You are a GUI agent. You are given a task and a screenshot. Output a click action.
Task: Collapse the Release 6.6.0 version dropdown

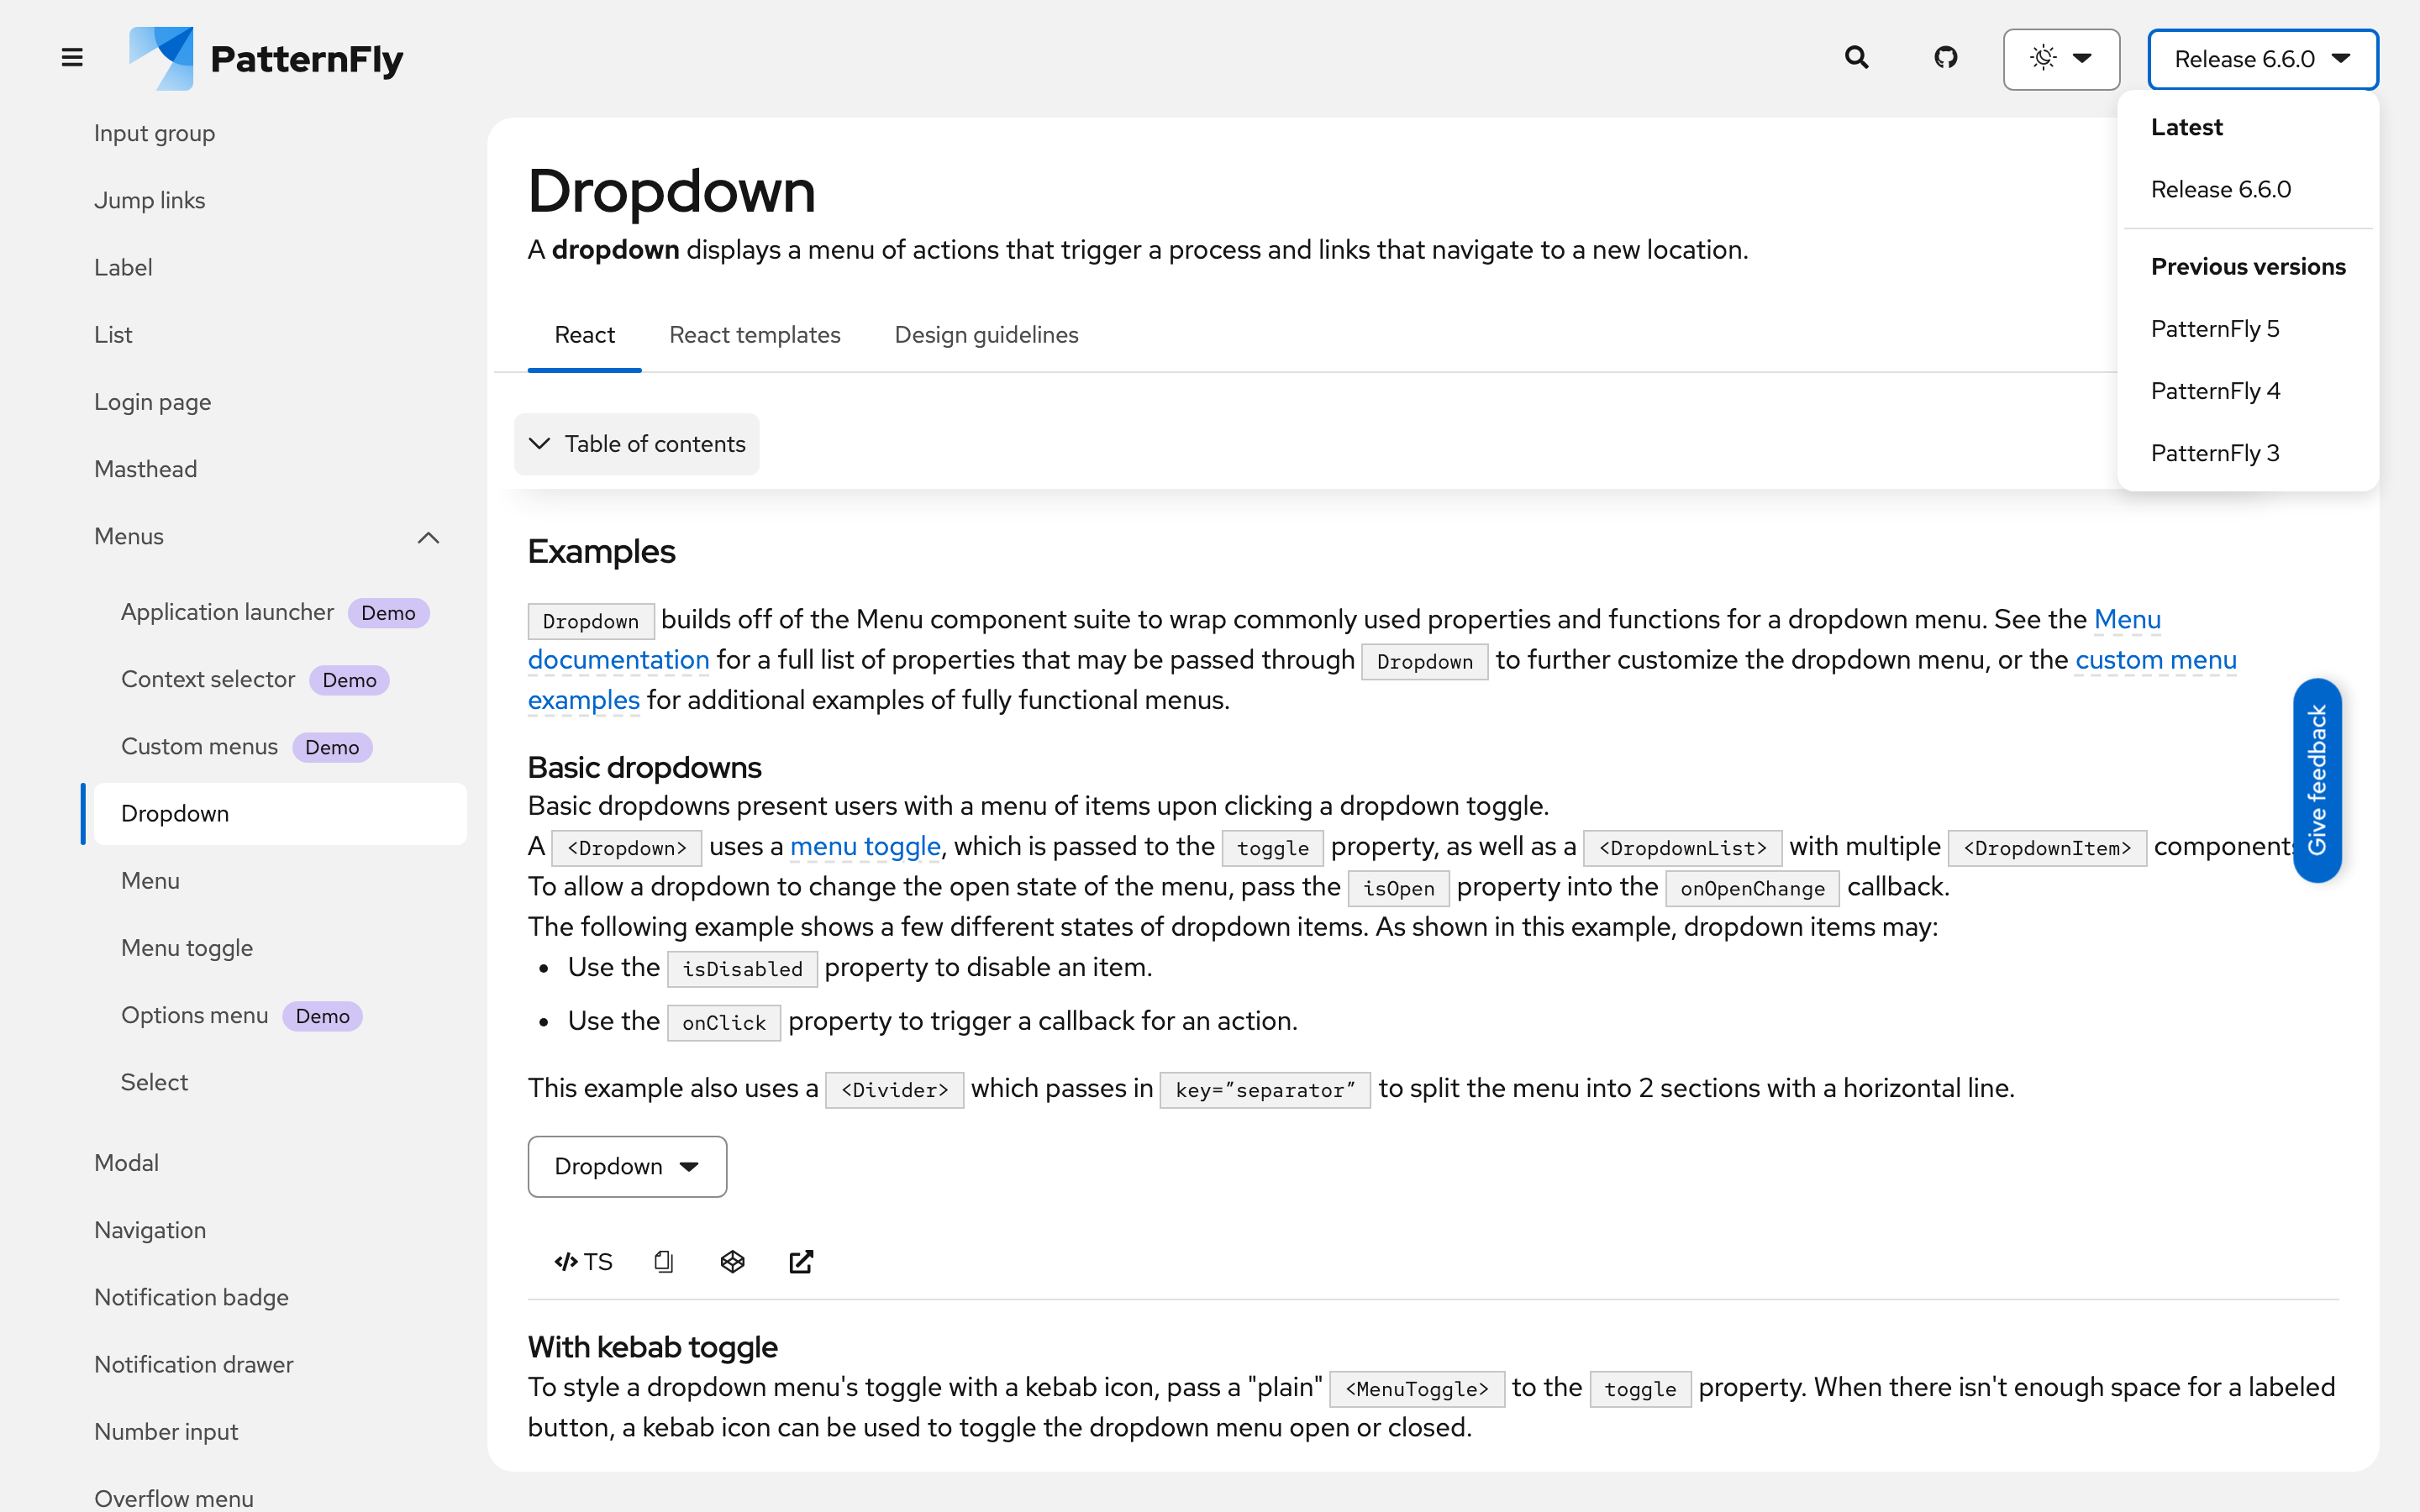pos(2262,59)
